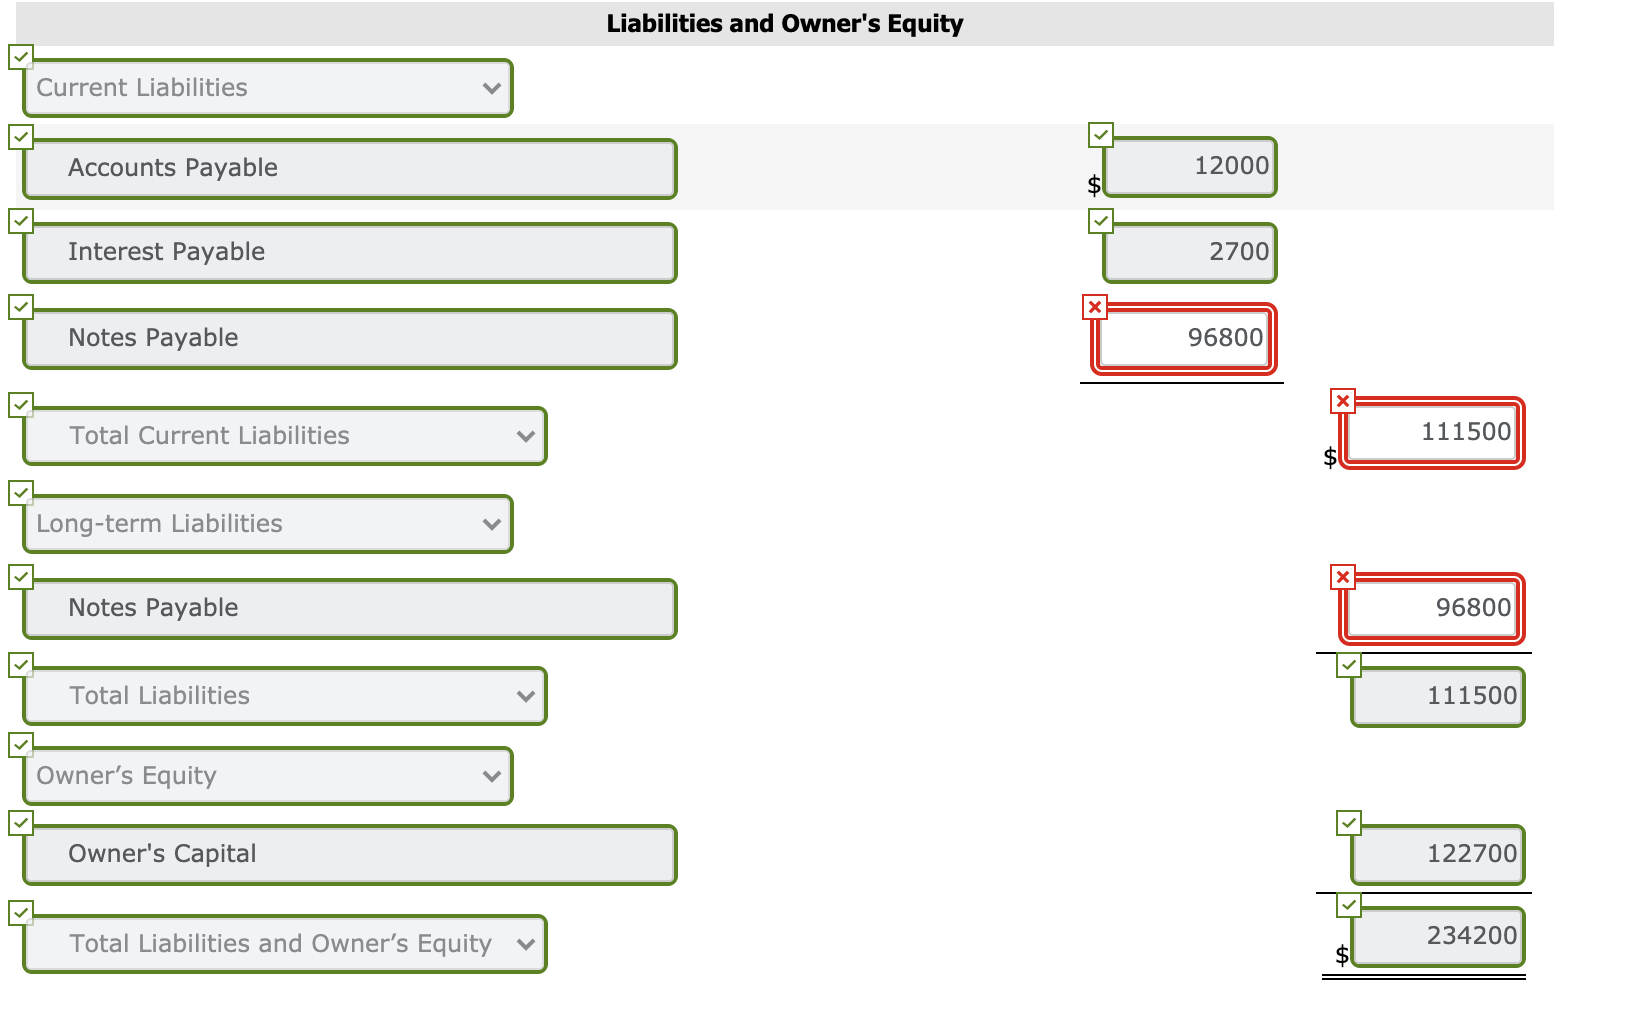Edit the incorrect 111500 Total Current Liabilities amount
This screenshot has width=1640, height=1010.
[1432, 432]
